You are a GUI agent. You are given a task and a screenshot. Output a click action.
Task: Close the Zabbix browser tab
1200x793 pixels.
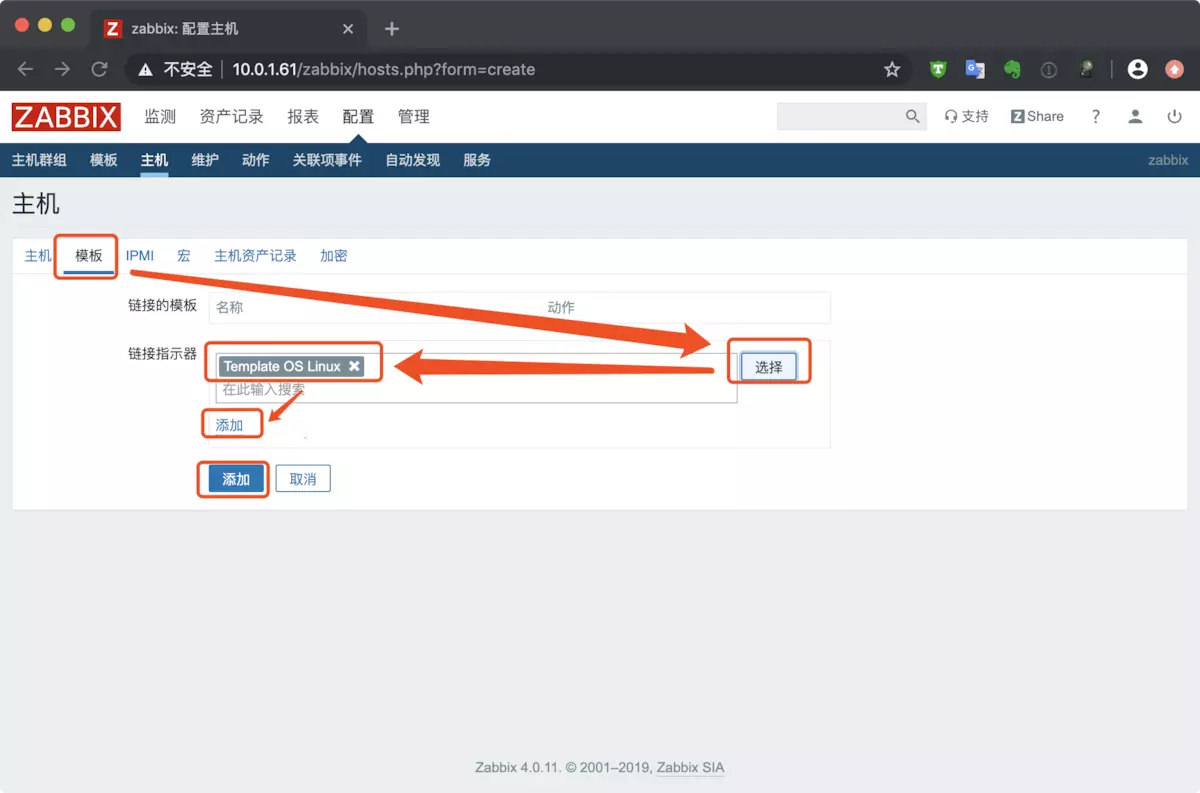tap(348, 29)
